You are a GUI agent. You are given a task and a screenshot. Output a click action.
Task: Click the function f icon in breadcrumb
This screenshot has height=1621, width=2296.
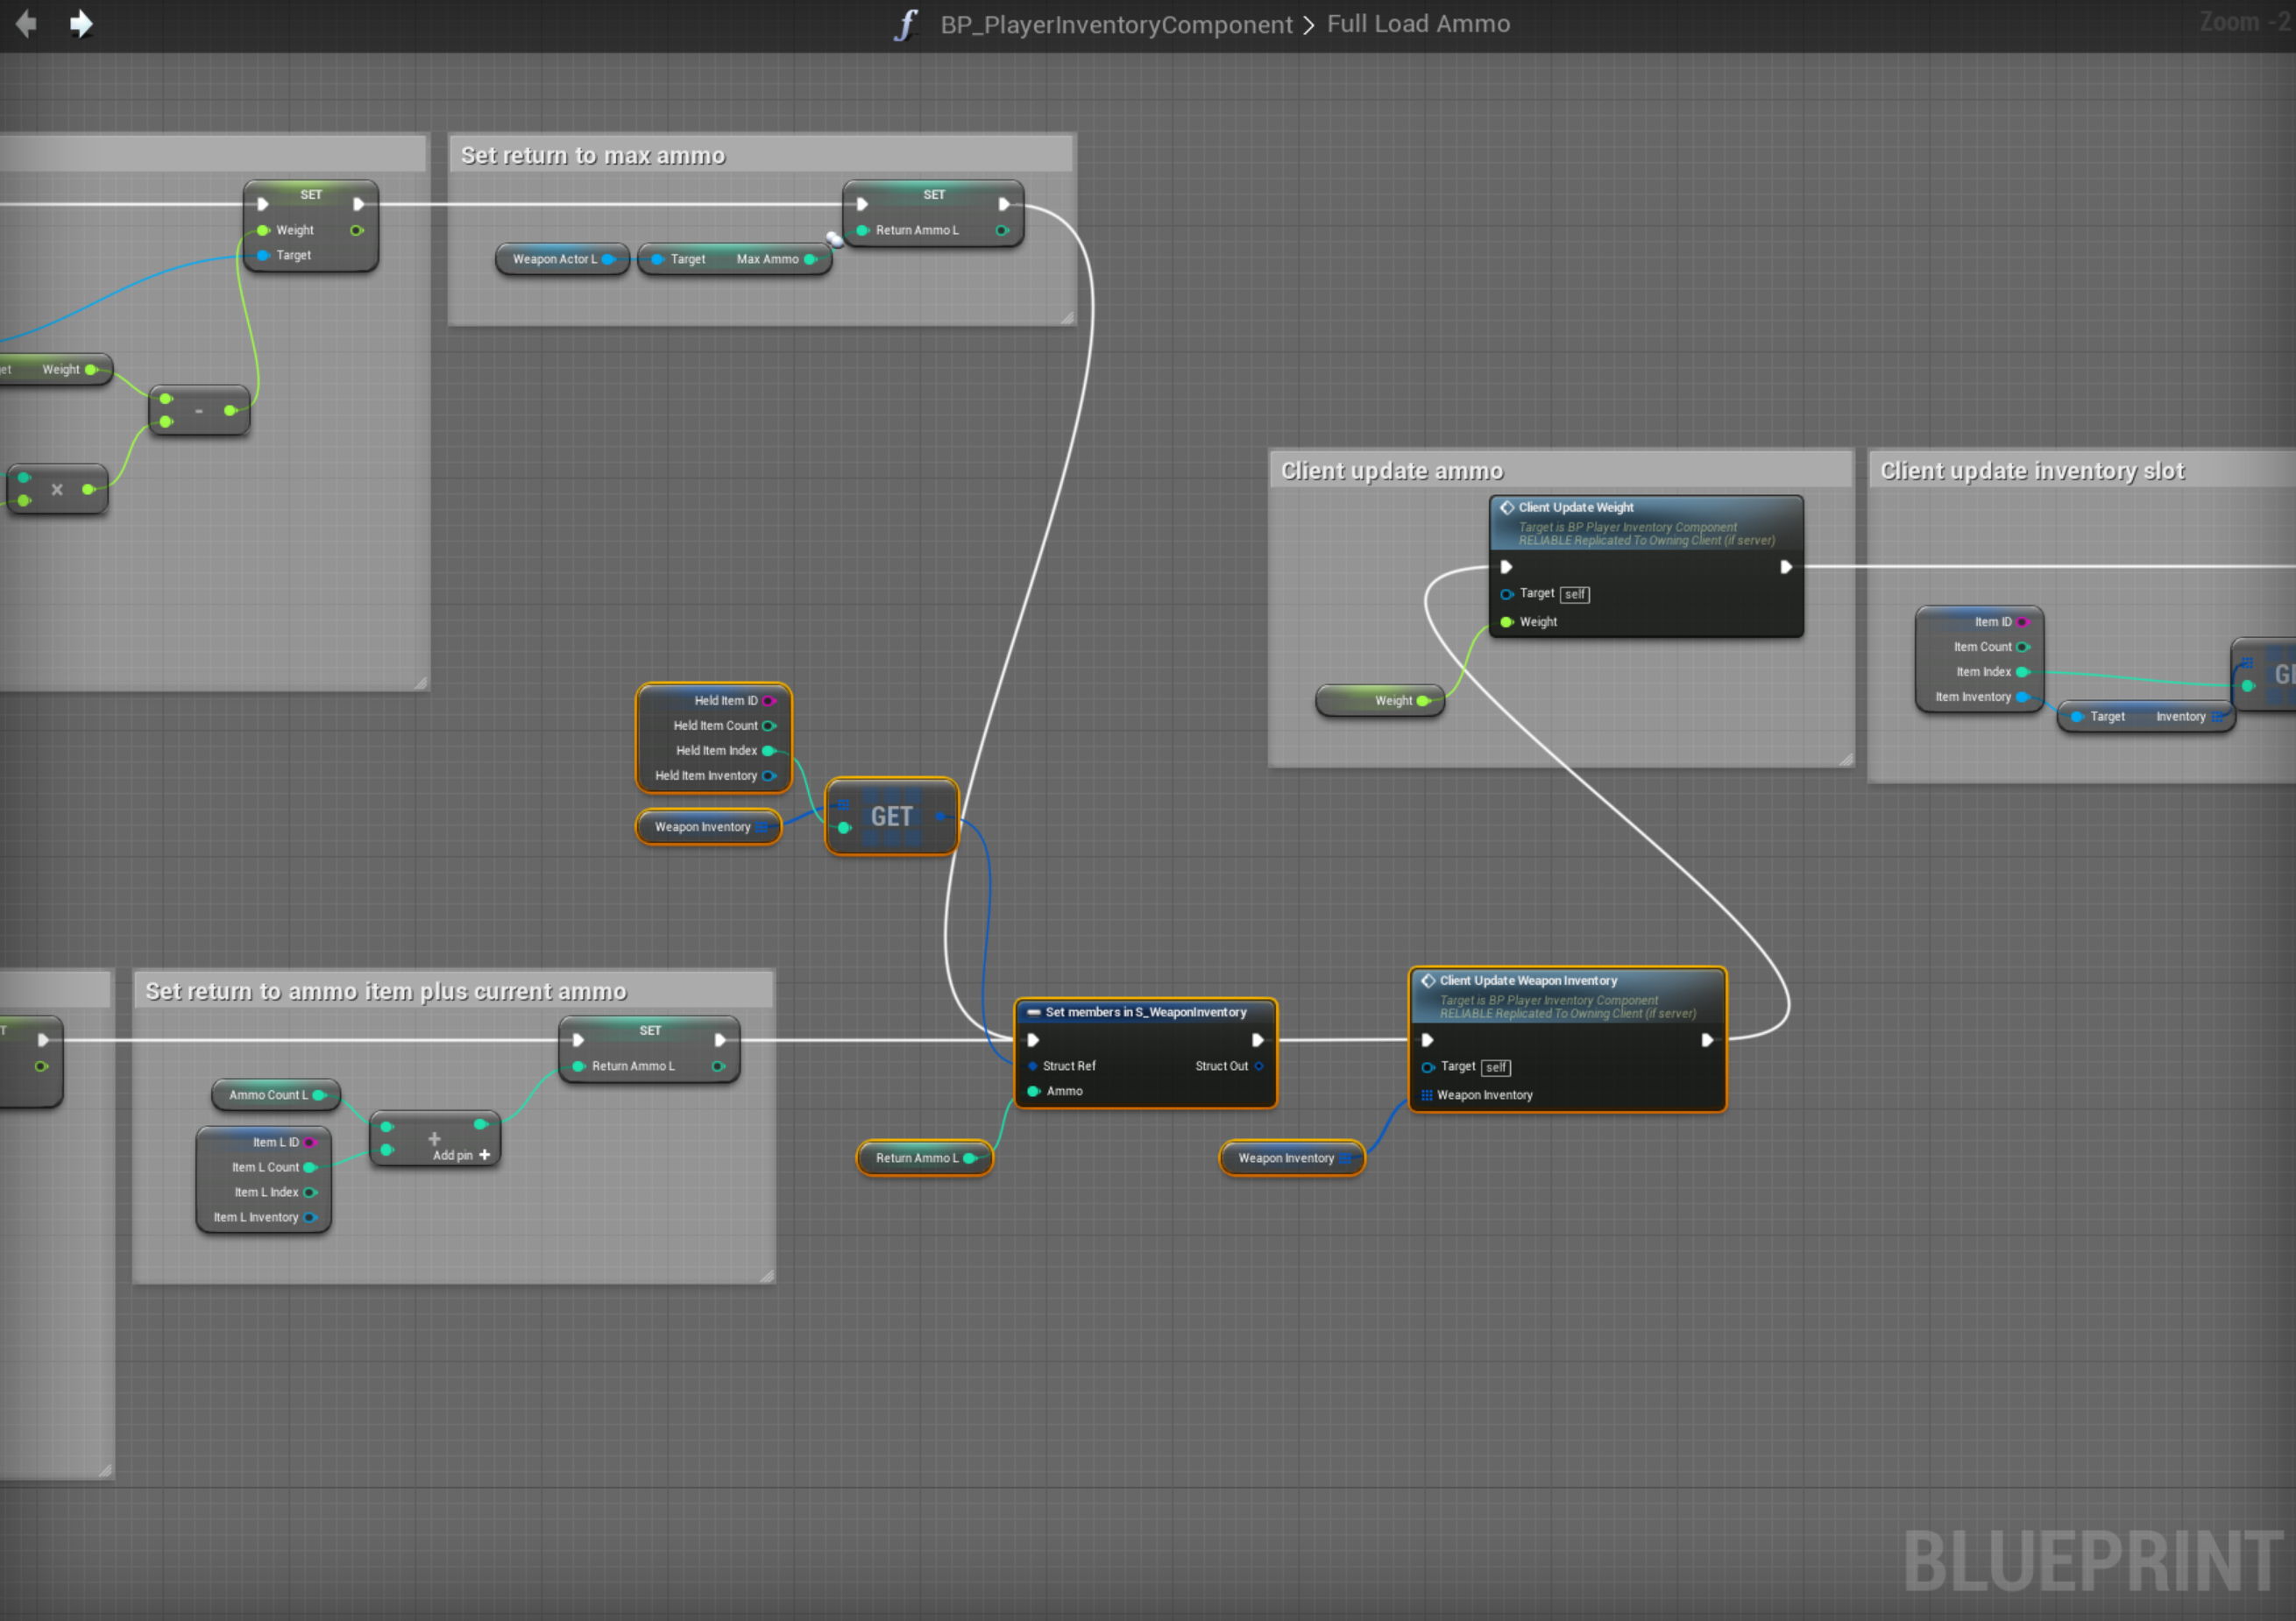click(905, 24)
